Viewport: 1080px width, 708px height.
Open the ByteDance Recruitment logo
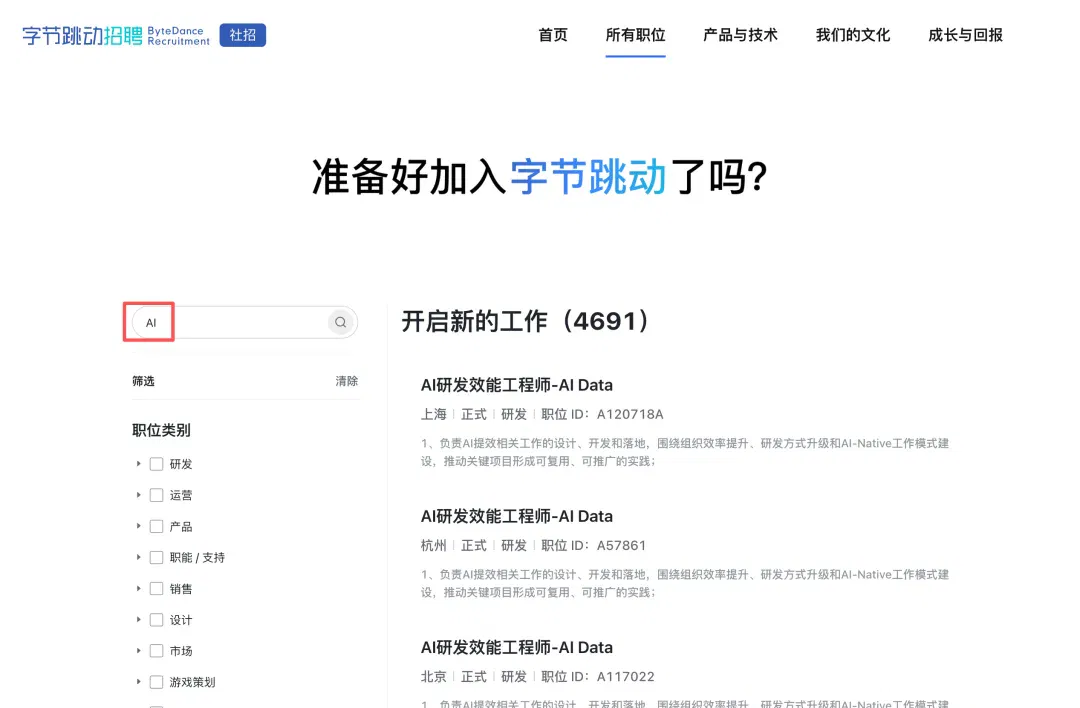pos(116,35)
